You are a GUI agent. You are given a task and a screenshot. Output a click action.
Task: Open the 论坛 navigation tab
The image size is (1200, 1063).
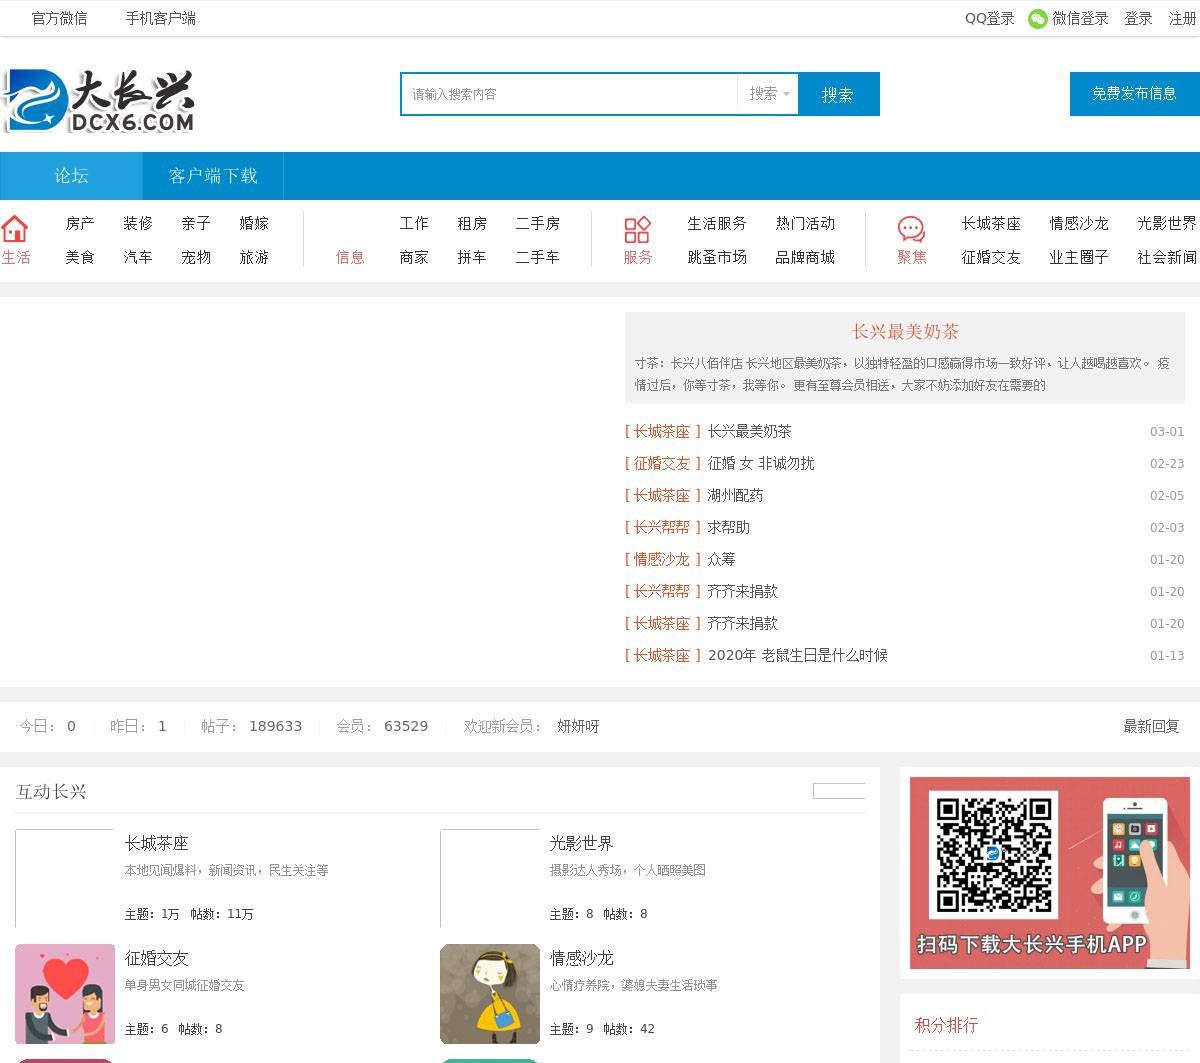(x=71, y=176)
